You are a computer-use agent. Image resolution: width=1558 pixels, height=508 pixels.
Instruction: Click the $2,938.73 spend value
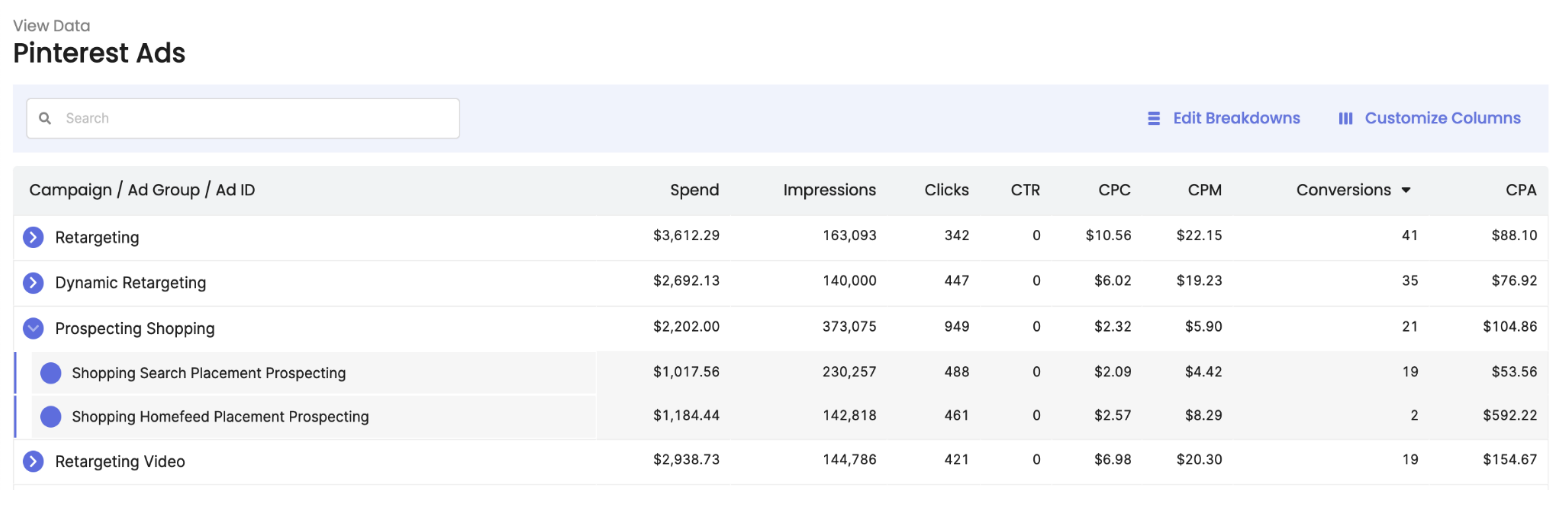[x=686, y=460]
